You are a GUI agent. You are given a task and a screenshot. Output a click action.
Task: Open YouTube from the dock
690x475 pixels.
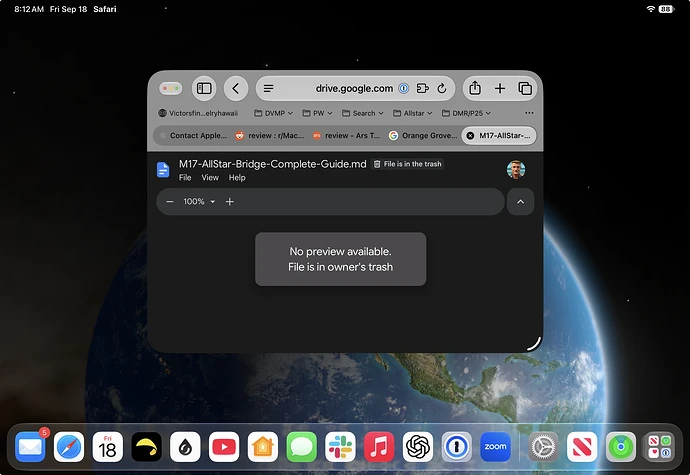coord(224,447)
